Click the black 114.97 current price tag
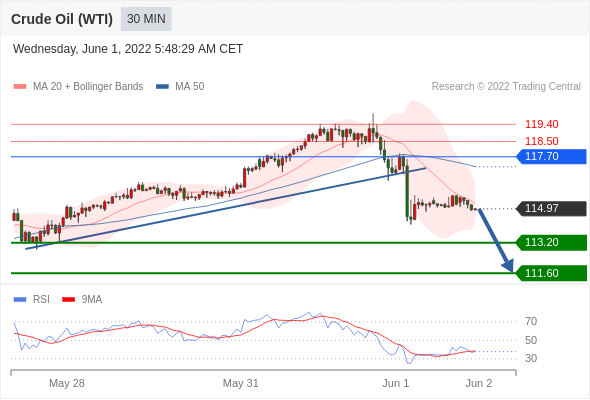 [x=551, y=208]
